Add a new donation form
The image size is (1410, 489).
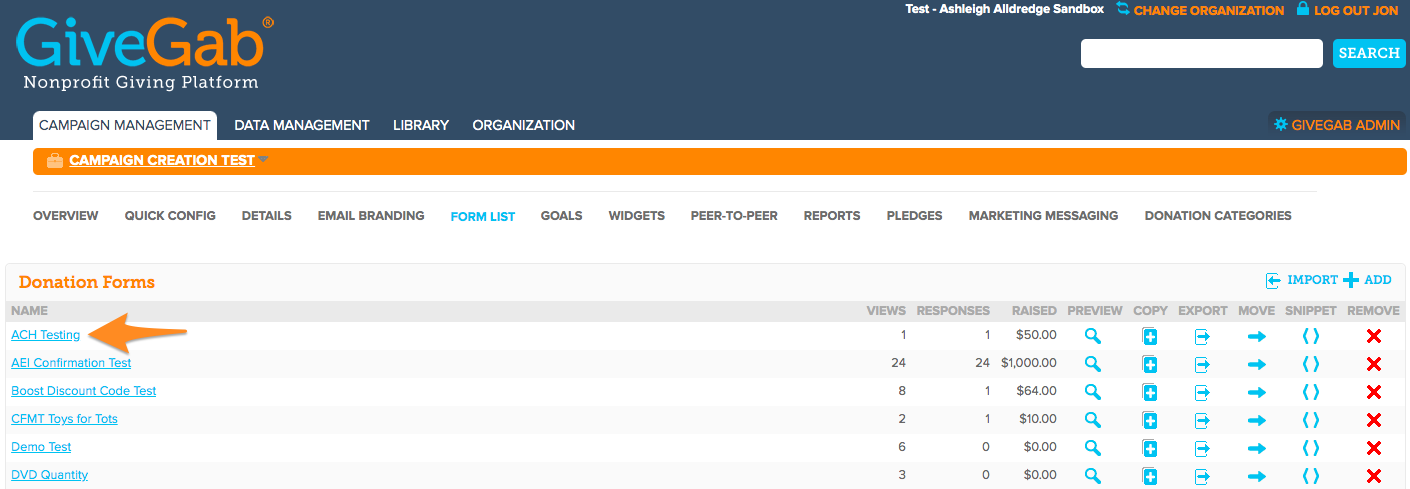pyautogui.click(x=1367, y=280)
